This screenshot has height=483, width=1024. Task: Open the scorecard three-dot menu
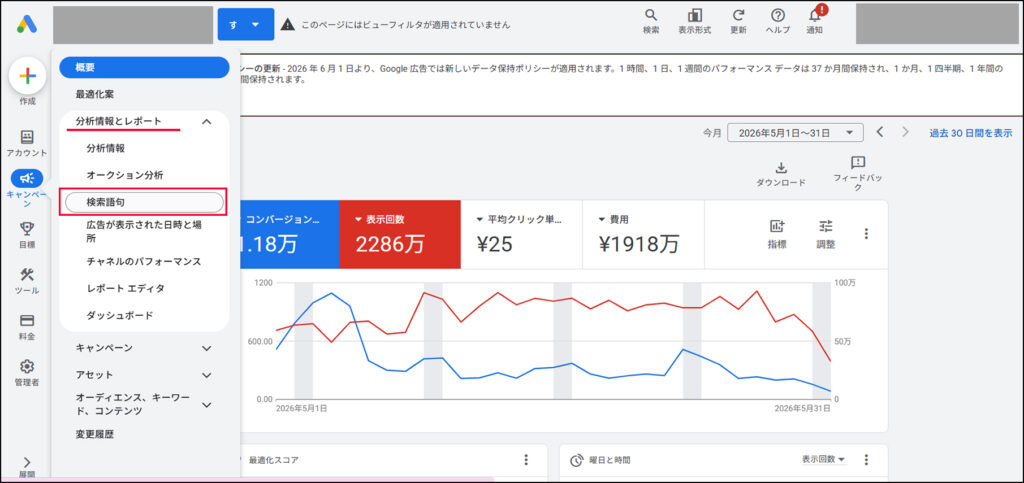click(867, 234)
